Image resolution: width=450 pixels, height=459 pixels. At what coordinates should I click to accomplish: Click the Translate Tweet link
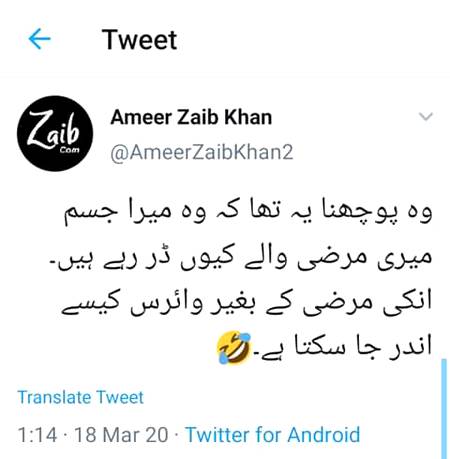click(x=80, y=397)
